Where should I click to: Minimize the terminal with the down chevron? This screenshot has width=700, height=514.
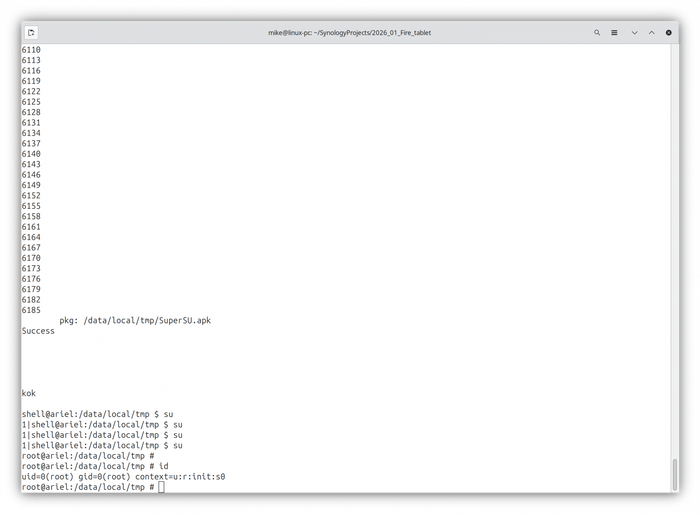[x=634, y=32]
